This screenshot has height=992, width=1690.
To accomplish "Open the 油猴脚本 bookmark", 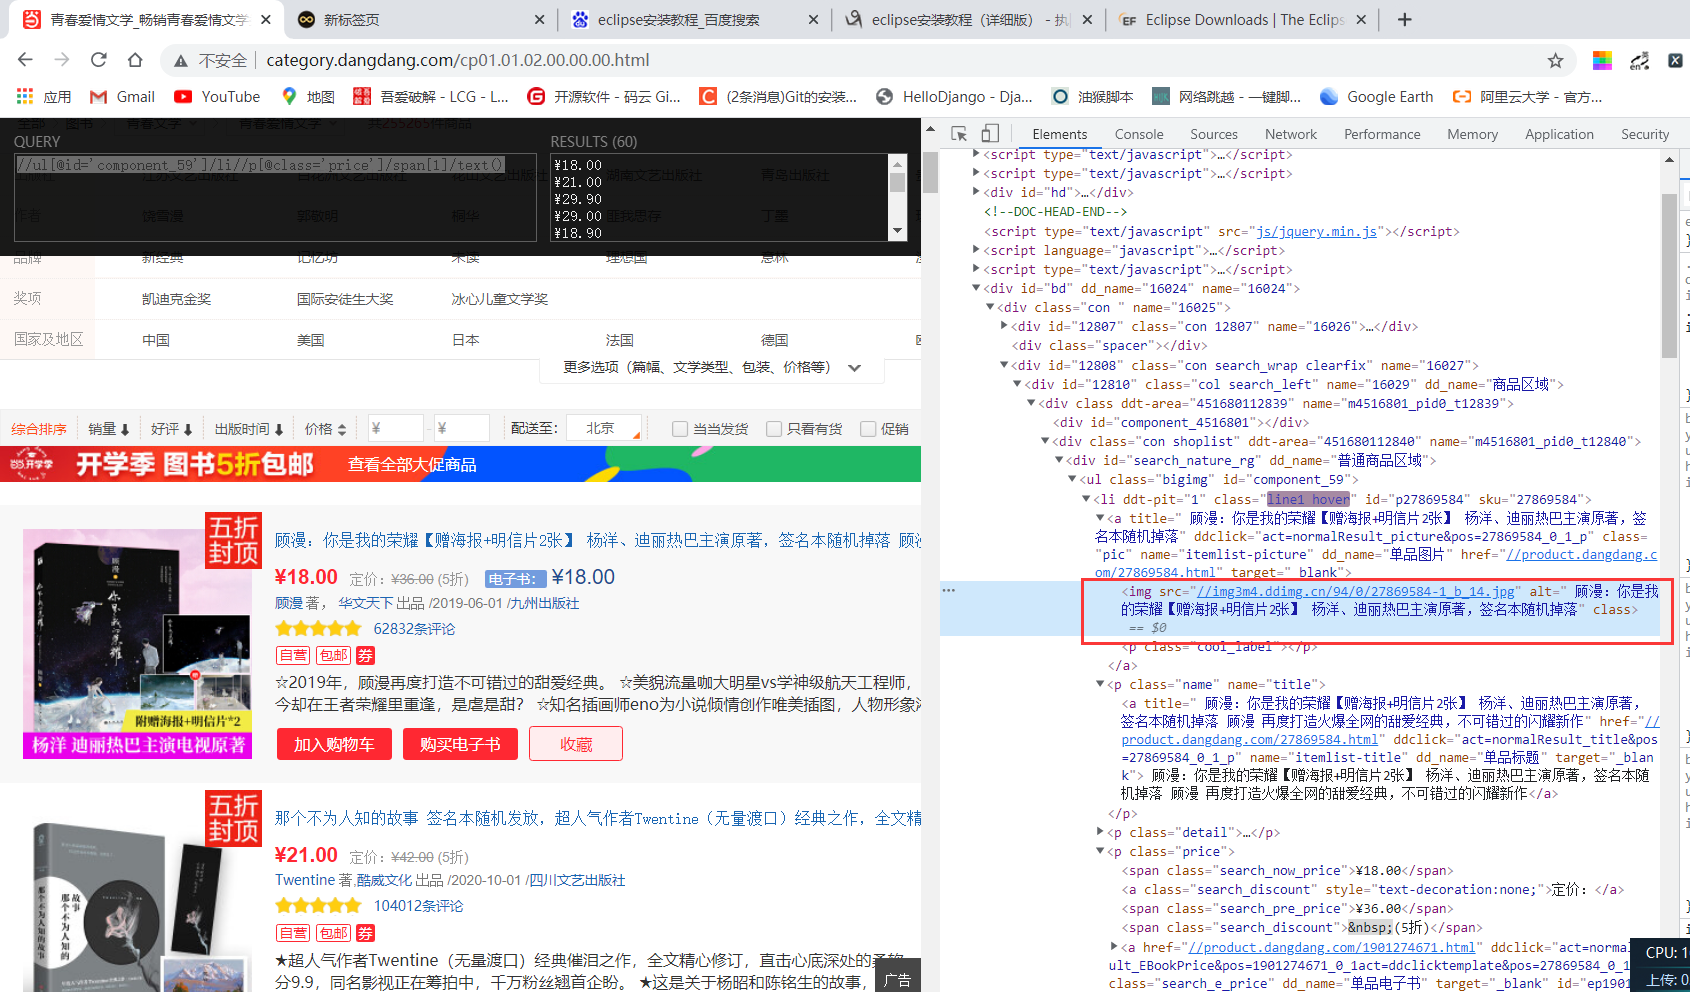I will coord(1092,97).
